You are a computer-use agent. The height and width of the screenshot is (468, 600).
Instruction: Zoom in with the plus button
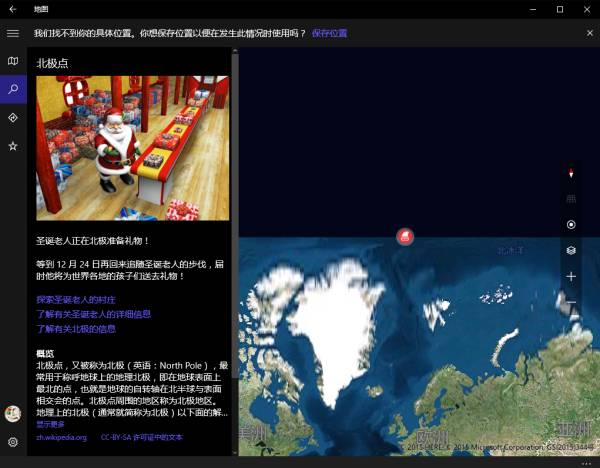pyautogui.click(x=571, y=276)
